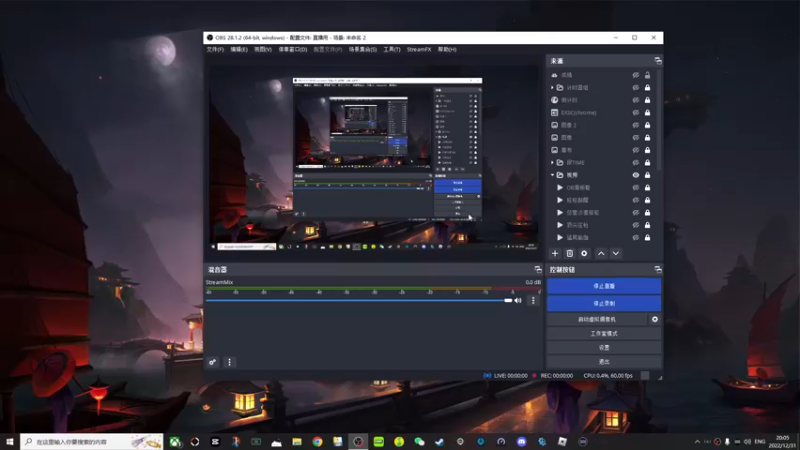Toggle visibility of the TIME folder
Screen dimensions: 800x450
tap(636, 163)
